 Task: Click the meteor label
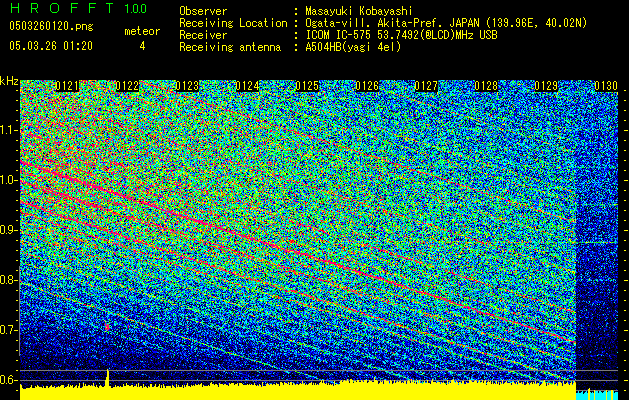tap(142, 31)
